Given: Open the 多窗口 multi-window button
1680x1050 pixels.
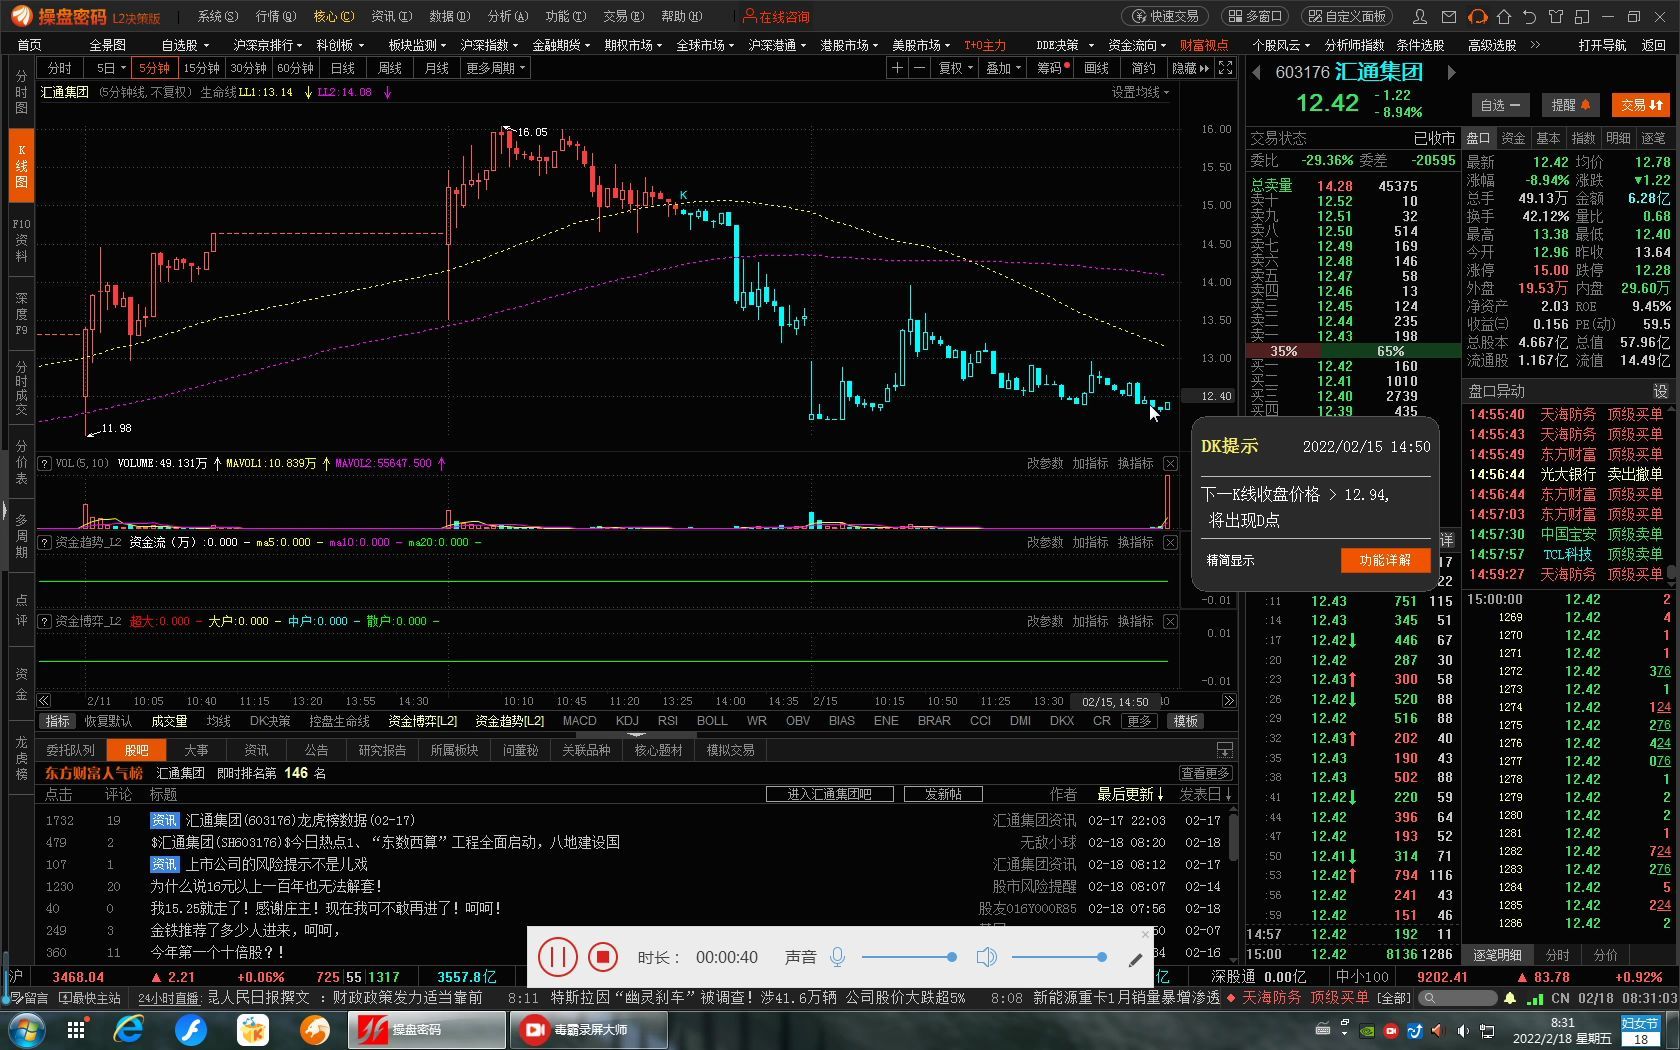Looking at the screenshot, I should coord(1254,16).
